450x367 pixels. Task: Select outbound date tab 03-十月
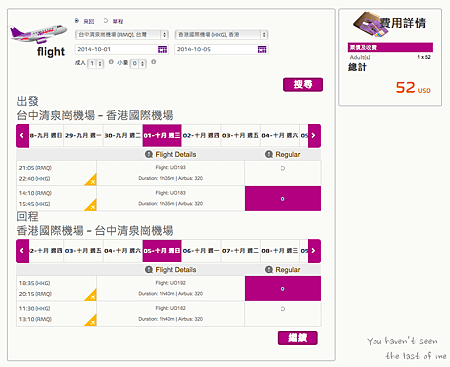240,136
